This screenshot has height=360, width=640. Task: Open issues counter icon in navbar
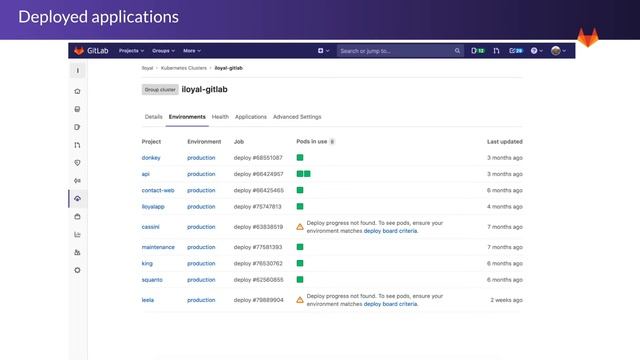tap(478, 51)
